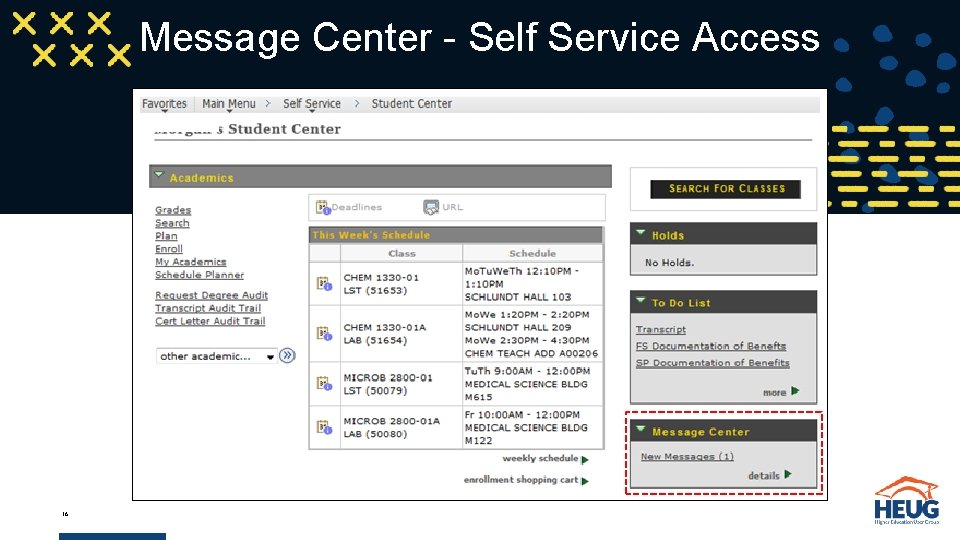This screenshot has height=540, width=960.
Task: Click the weekly schedule green arrow
Action: point(585,459)
